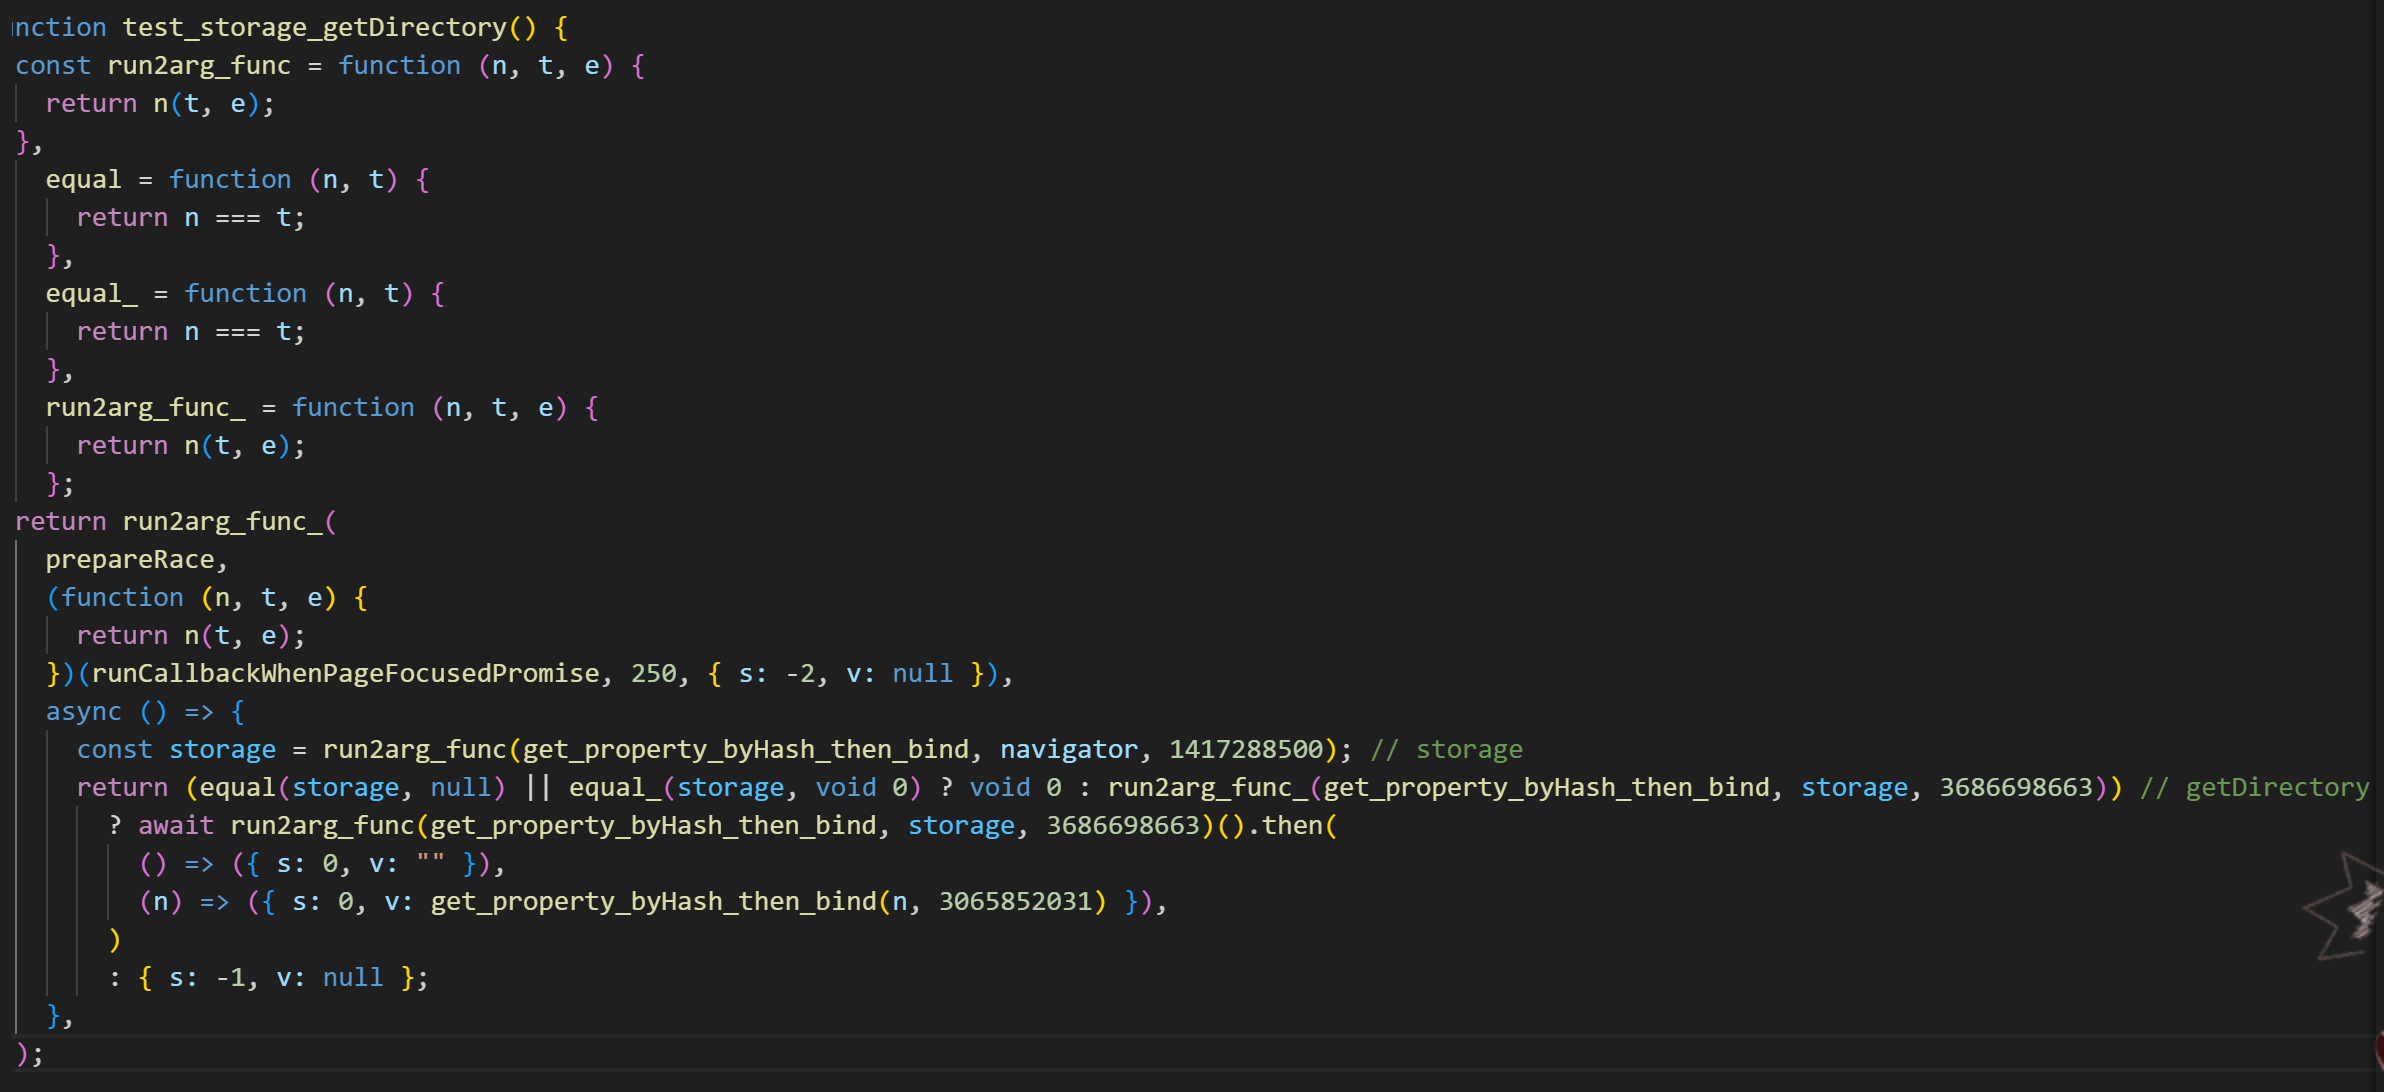2384x1092 pixels.
Task: Click the 'run2arg_func_ =' definition name
Action: pos(145,408)
